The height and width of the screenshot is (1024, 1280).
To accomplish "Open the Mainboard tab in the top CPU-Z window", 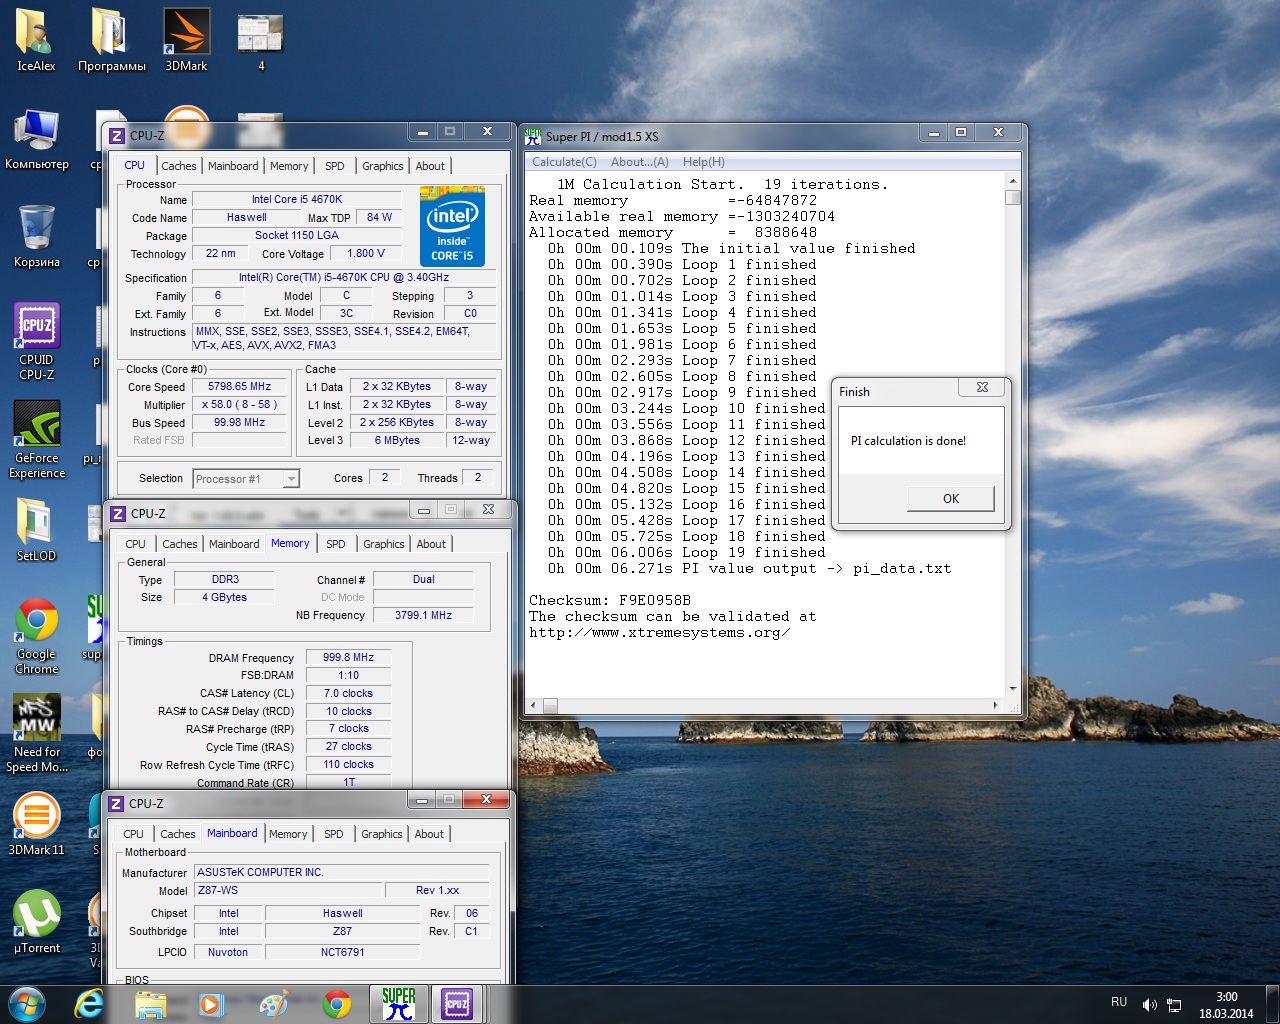I will pos(233,166).
